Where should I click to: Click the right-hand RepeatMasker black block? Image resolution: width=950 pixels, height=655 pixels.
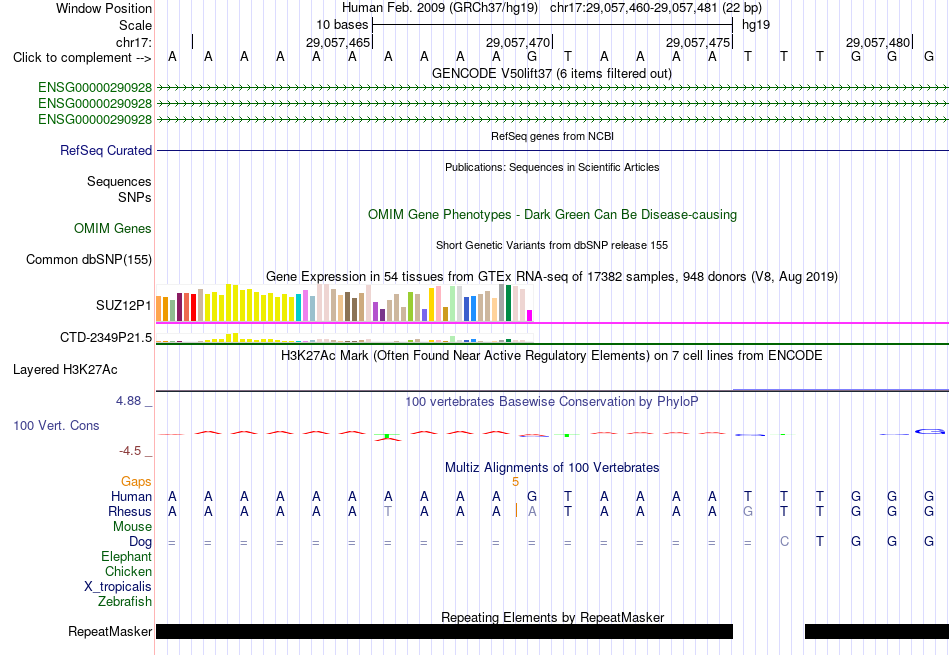point(877,631)
